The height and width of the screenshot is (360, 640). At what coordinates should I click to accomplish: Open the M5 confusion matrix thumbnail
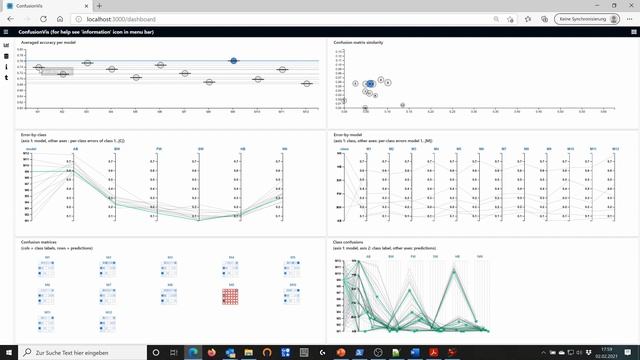pos(292,268)
